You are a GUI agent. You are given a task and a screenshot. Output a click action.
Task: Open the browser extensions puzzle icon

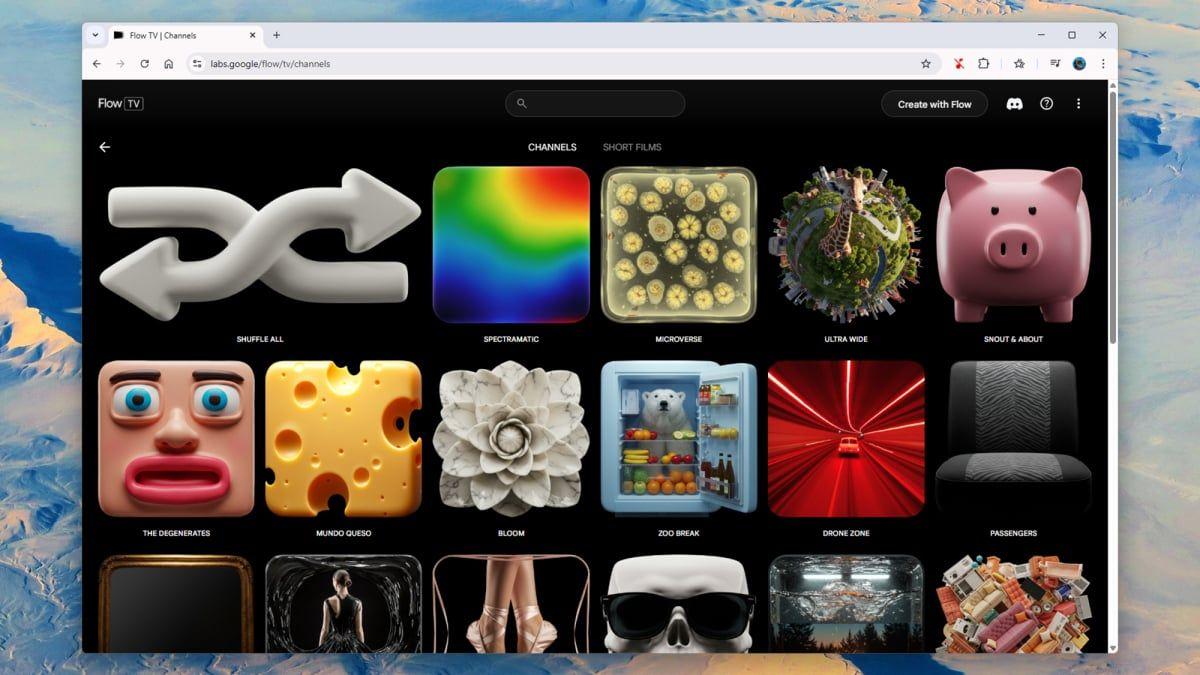tap(984, 64)
